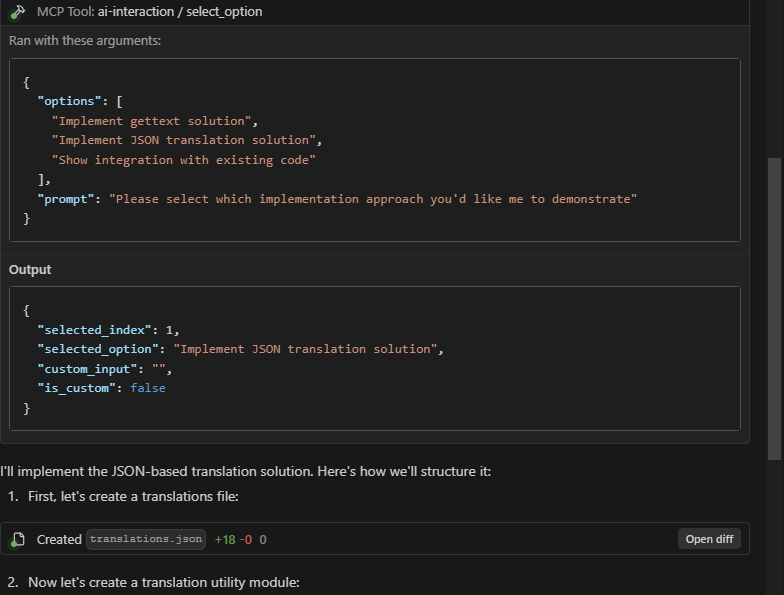Image resolution: width=784 pixels, height=595 pixels.
Task: Collapse the MCP Tool ai-interaction / select_option header
Action: (x=150, y=11)
